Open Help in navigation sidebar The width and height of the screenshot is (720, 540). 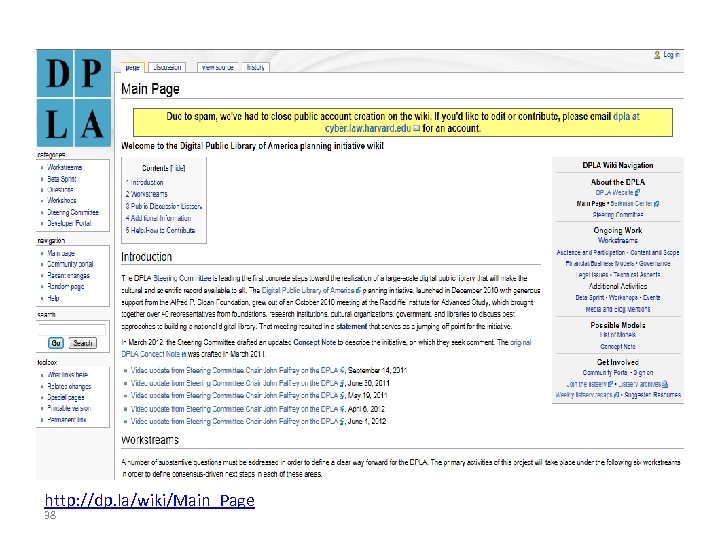click(x=53, y=298)
